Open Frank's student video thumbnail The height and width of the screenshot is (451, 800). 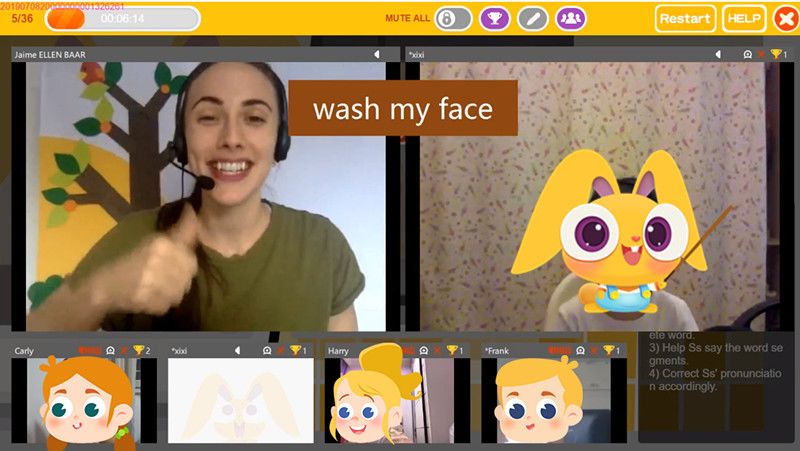pyautogui.click(x=554, y=400)
